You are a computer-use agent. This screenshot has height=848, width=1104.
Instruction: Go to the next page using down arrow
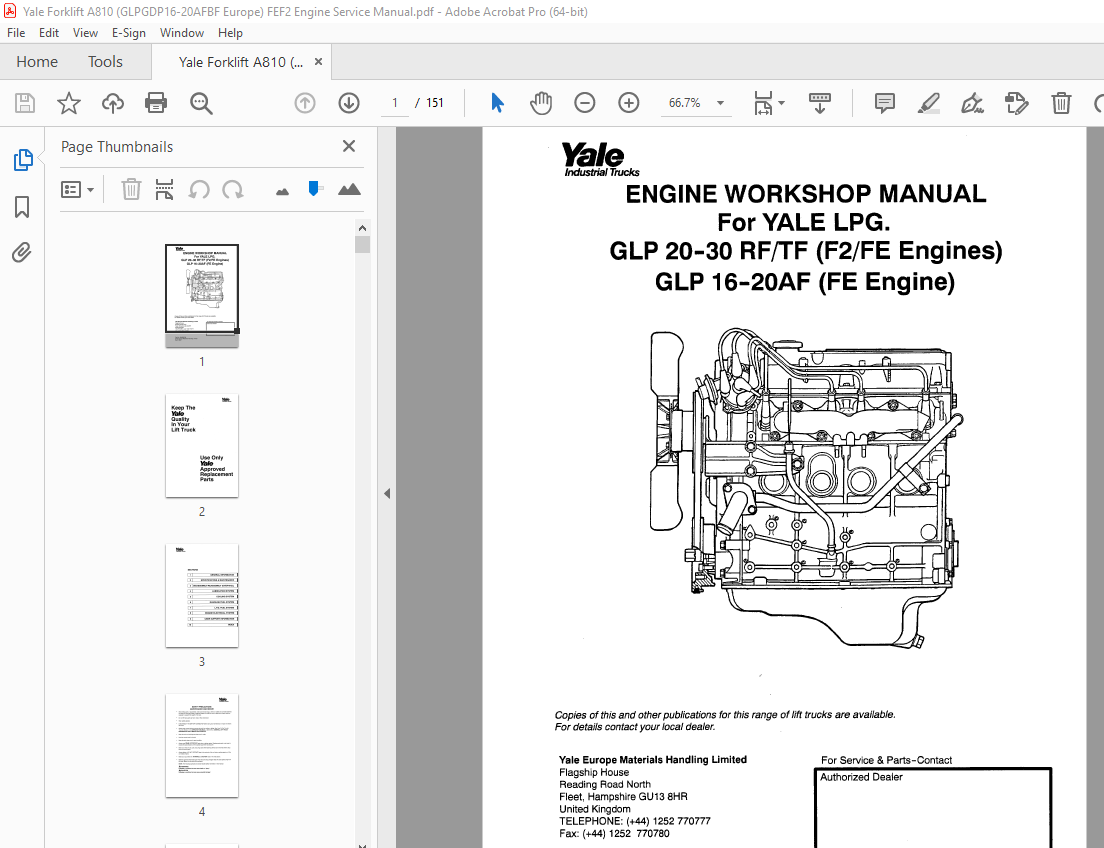349,104
